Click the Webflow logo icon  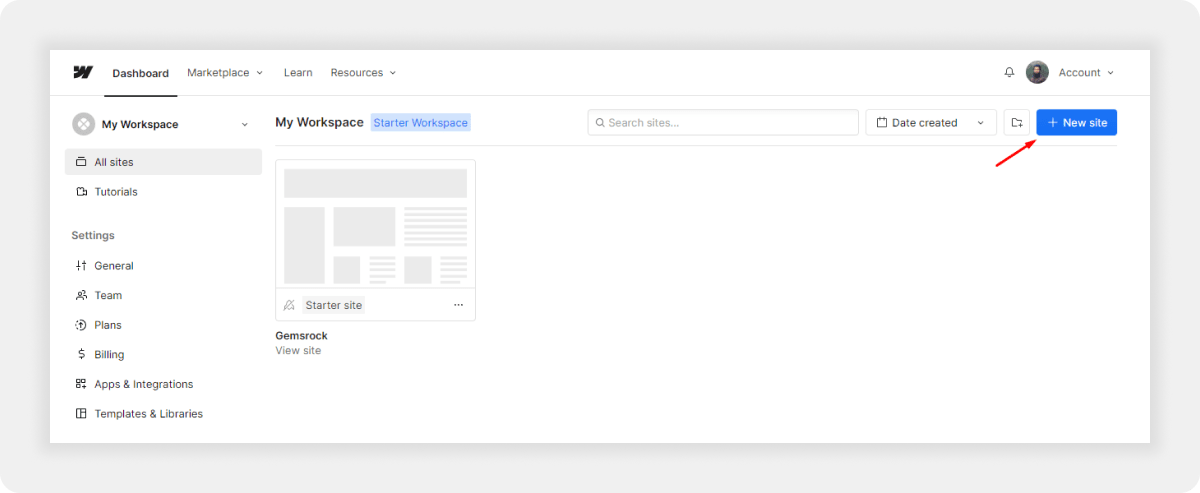tap(83, 72)
